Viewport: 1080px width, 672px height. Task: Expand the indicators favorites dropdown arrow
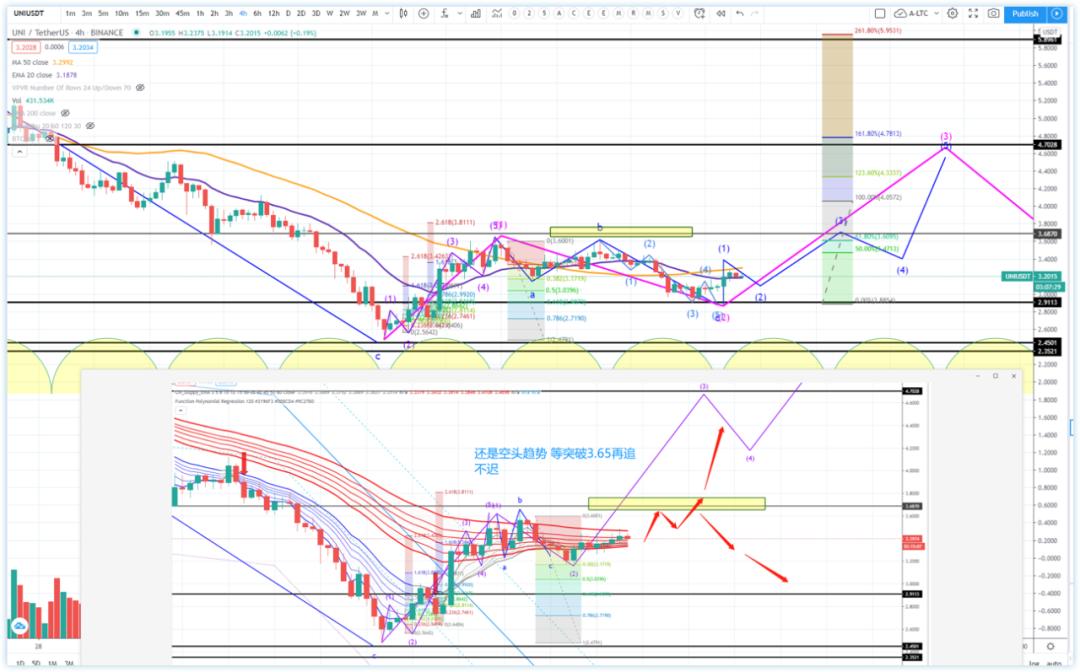click(x=459, y=13)
